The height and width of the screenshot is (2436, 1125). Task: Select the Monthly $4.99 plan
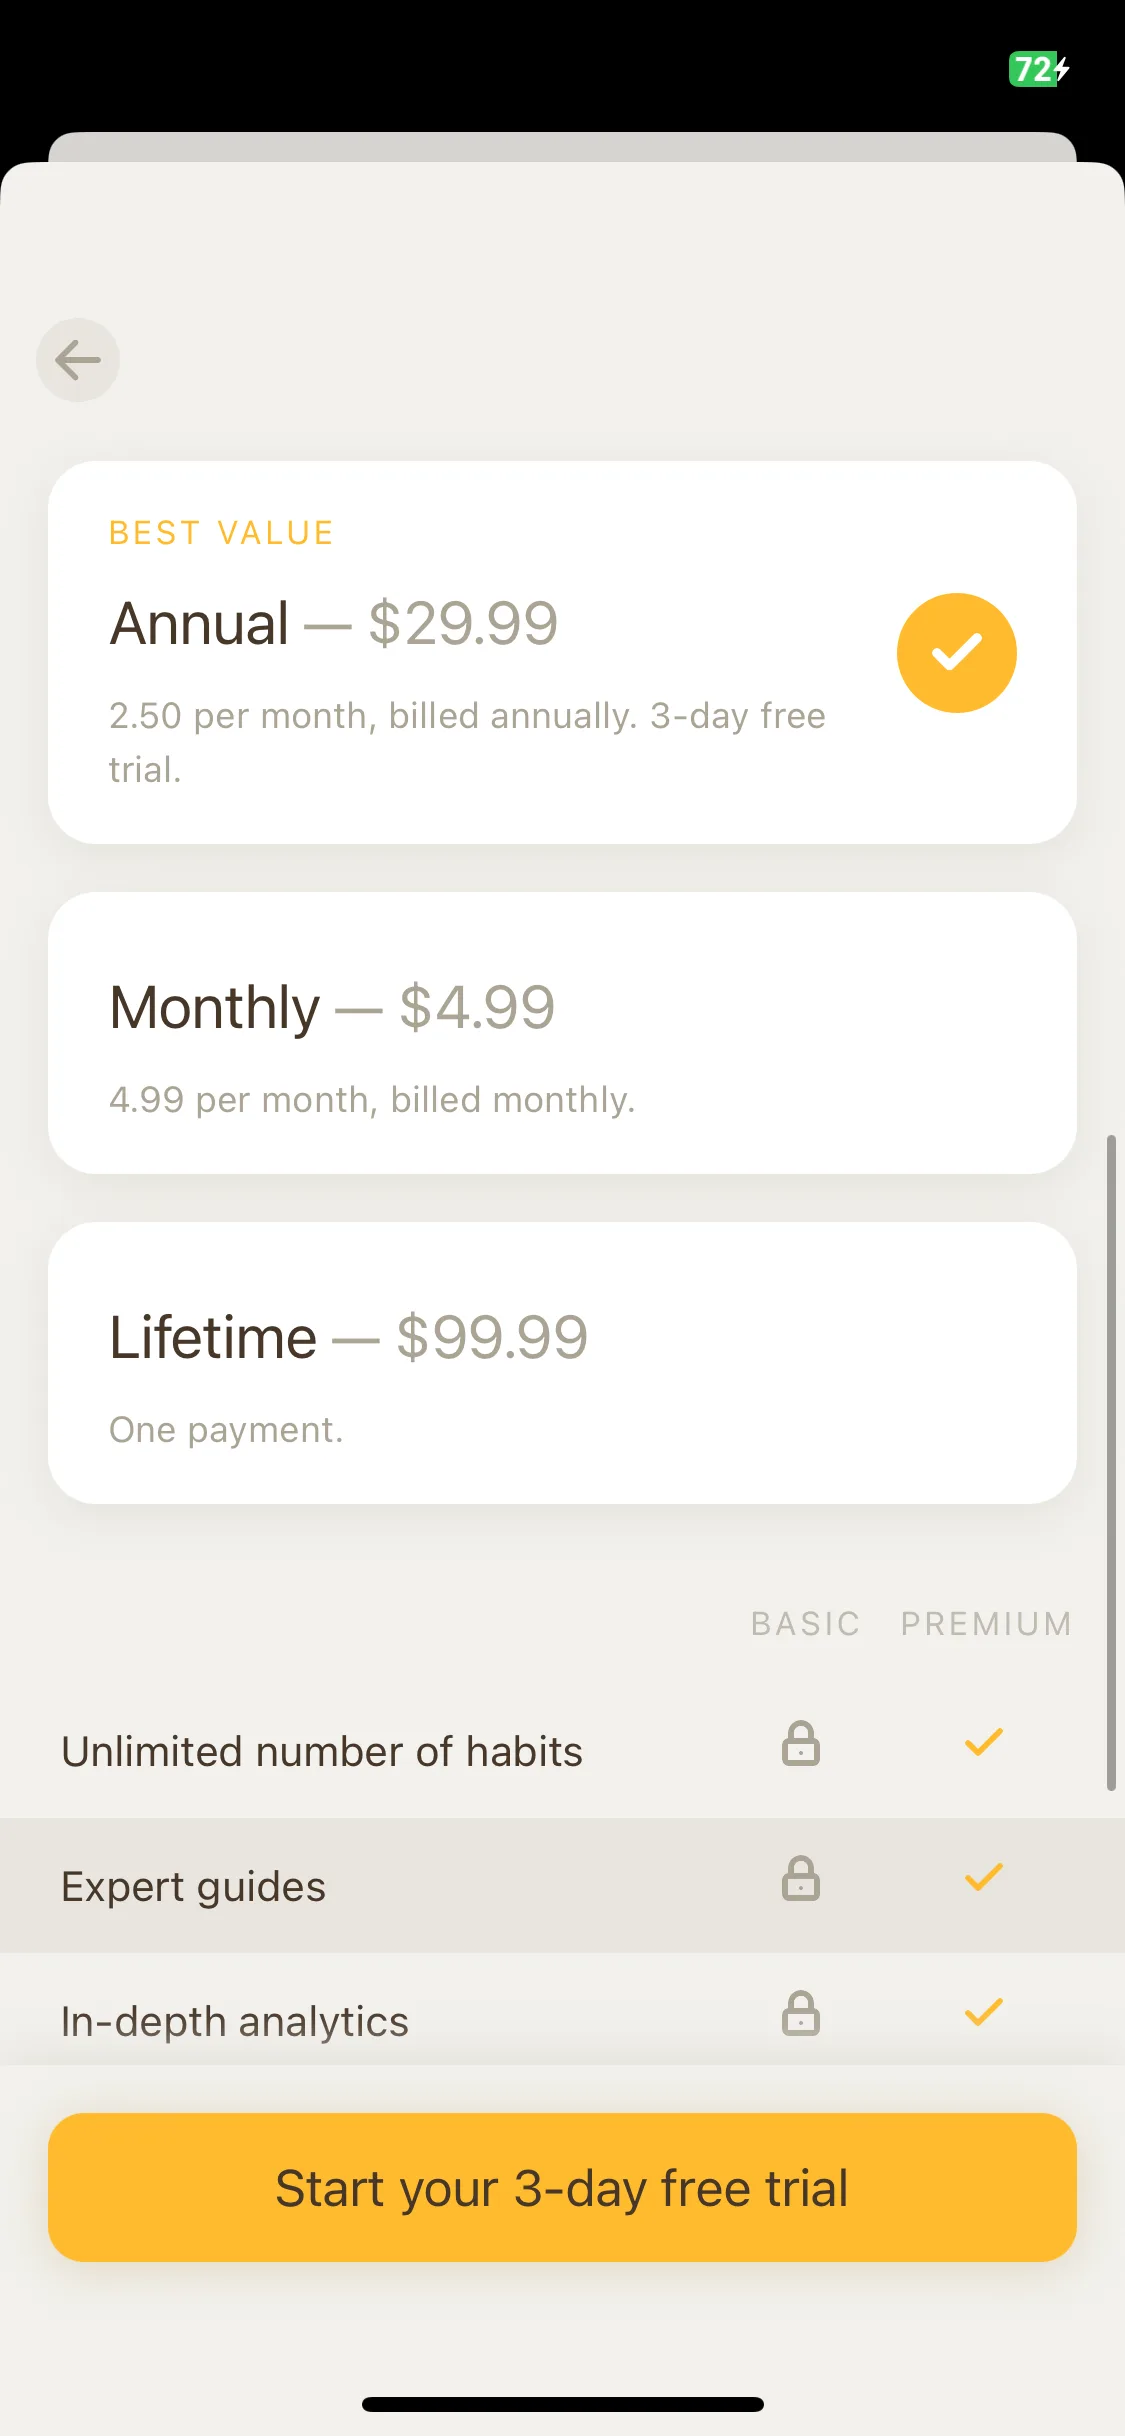(562, 1033)
